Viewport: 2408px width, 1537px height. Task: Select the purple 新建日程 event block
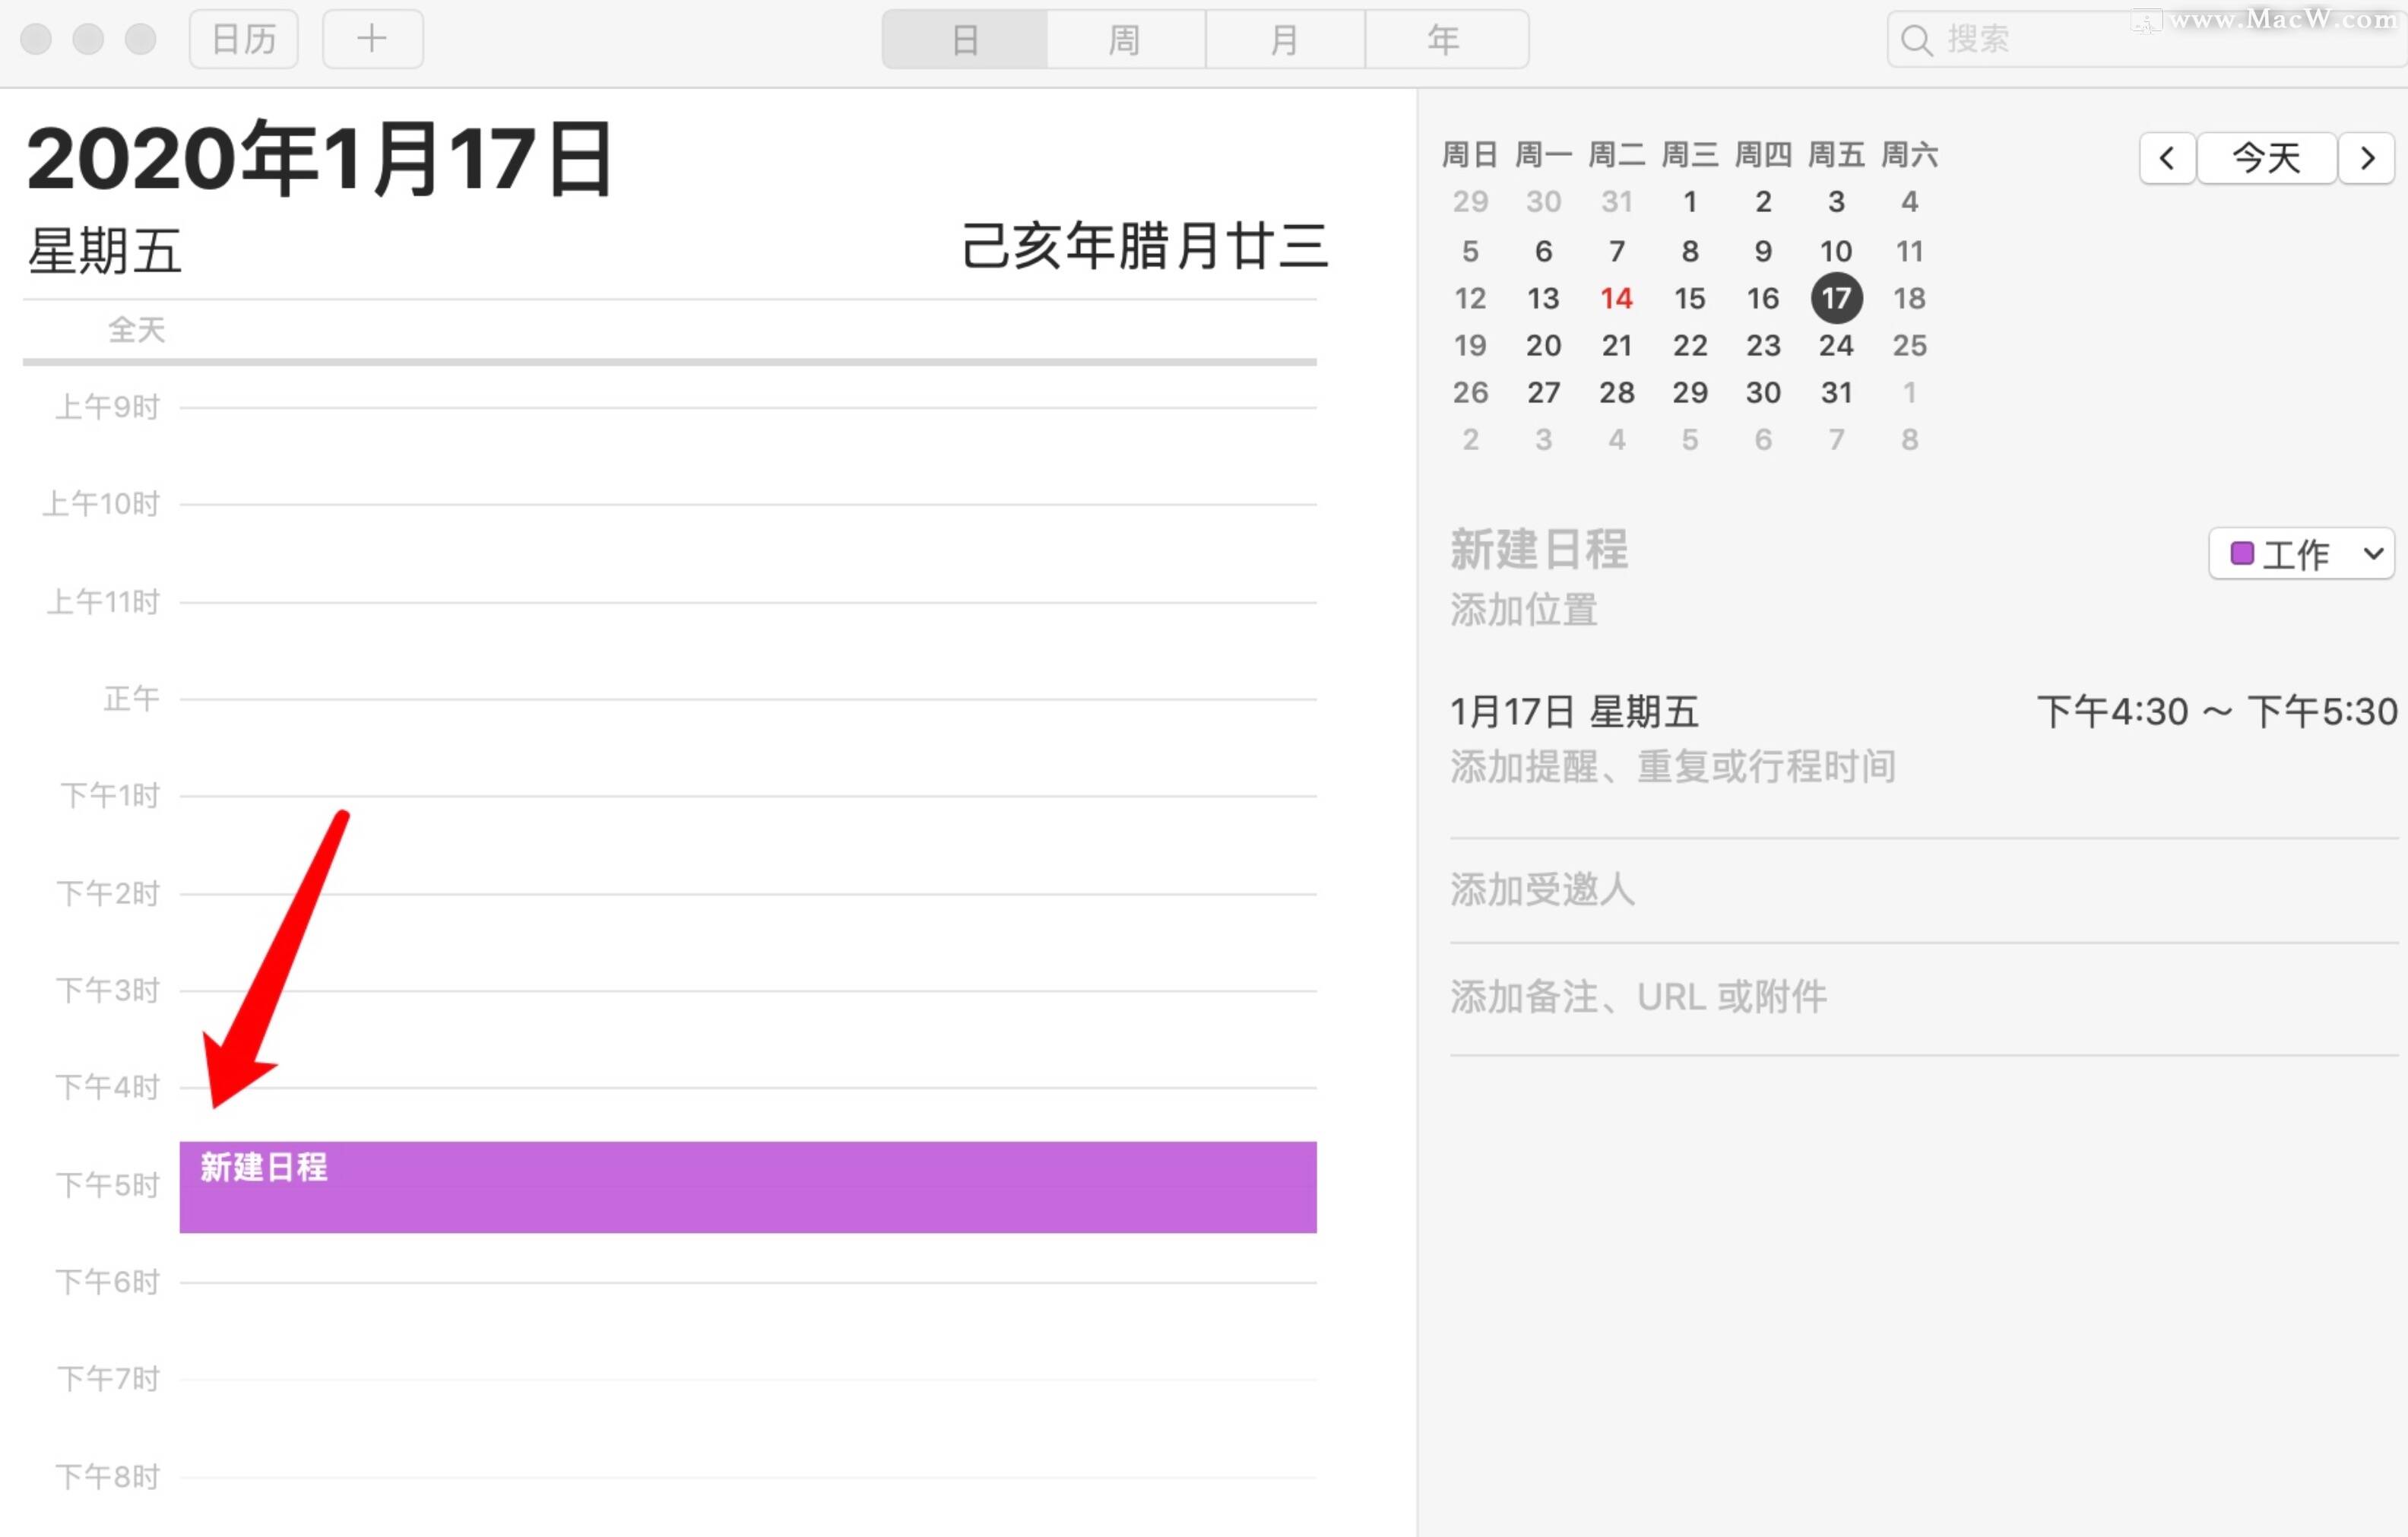click(x=747, y=1187)
